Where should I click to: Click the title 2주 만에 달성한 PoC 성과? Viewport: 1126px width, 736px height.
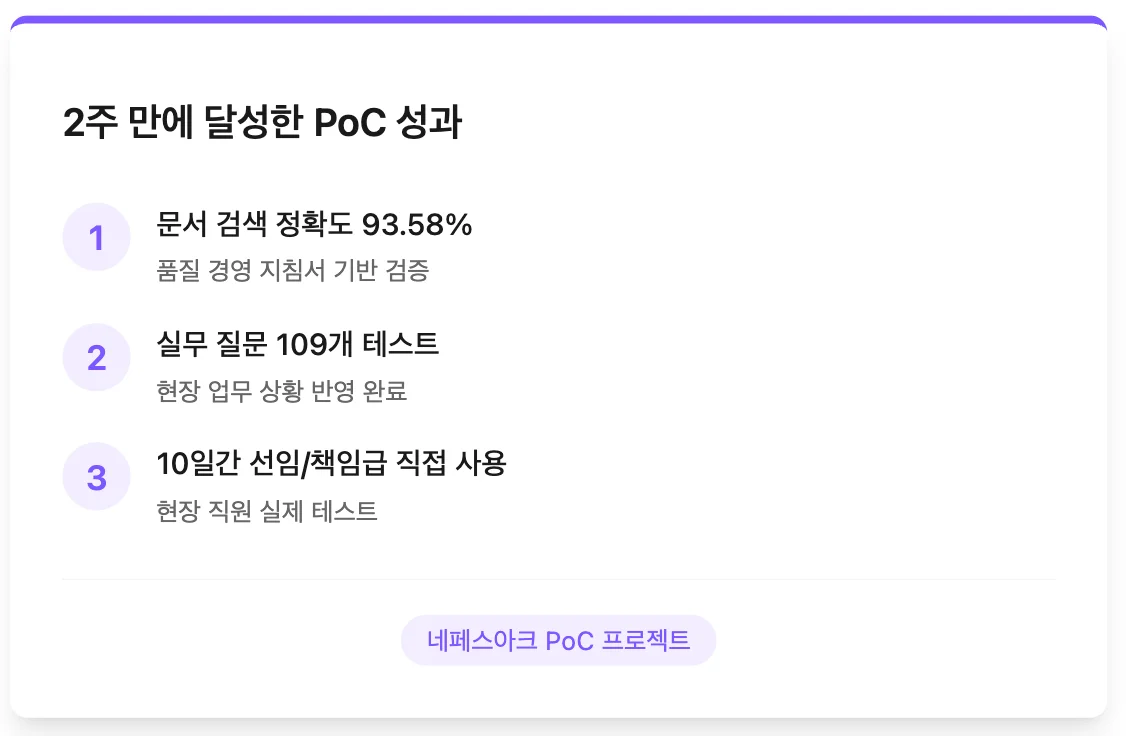[x=262, y=124]
